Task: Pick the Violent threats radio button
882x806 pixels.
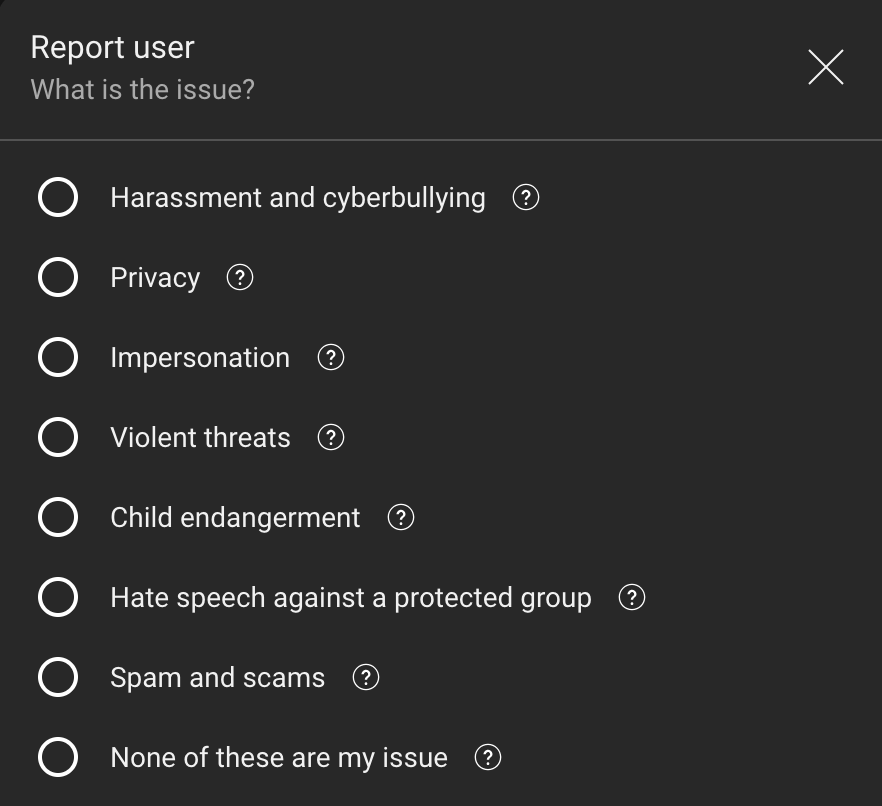Action: [x=58, y=438]
